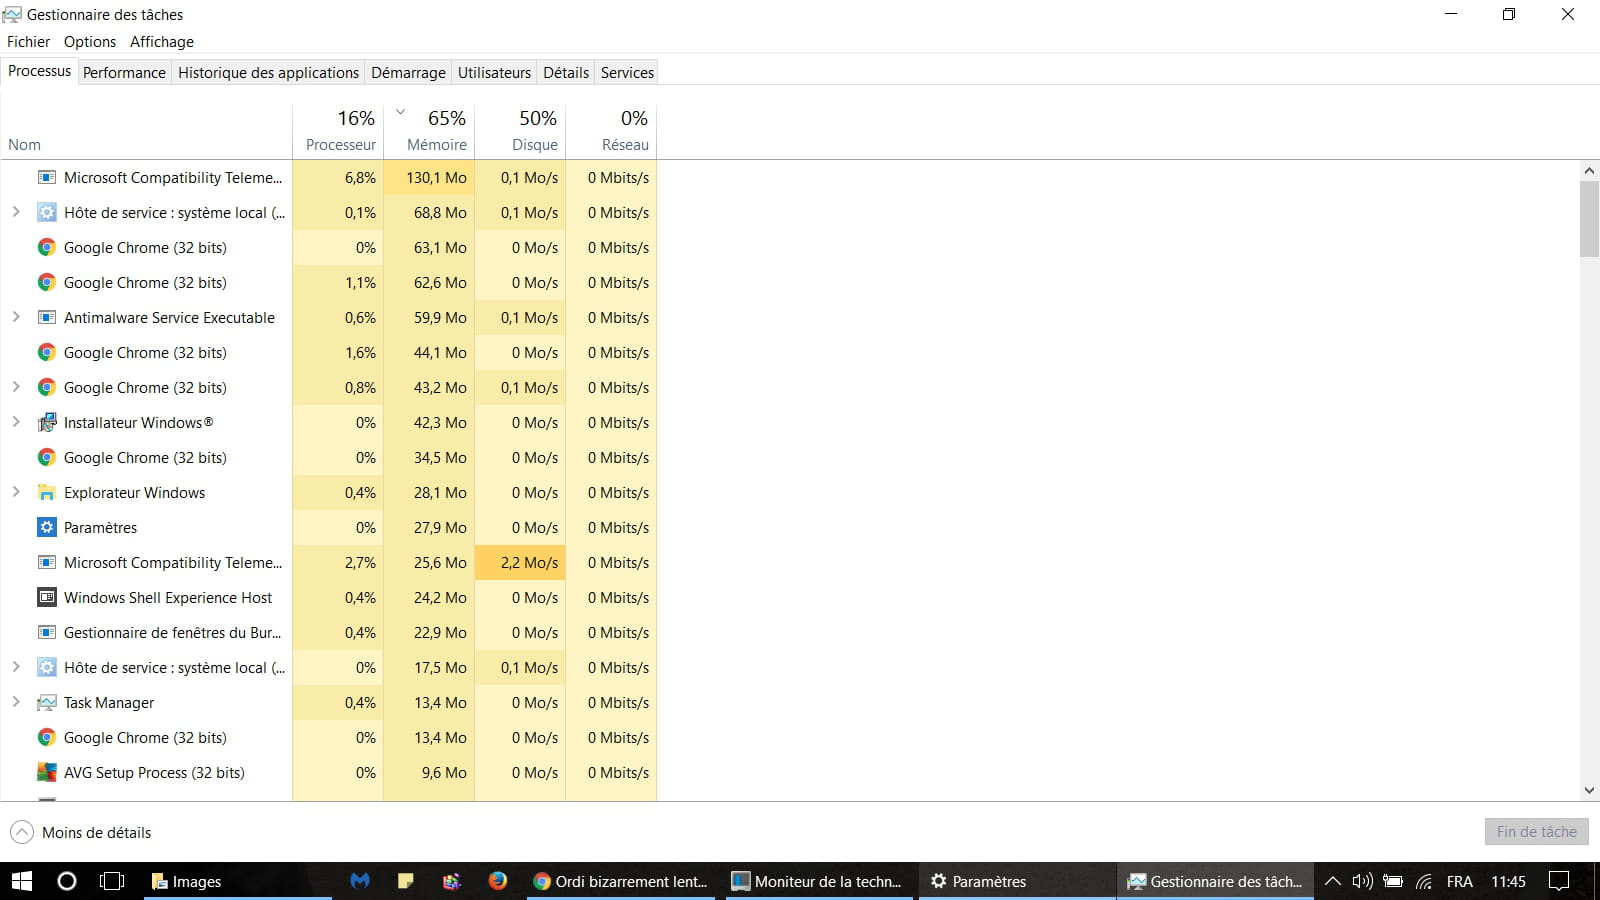
Task: Switch to the Utilisateurs tab
Action: click(494, 73)
